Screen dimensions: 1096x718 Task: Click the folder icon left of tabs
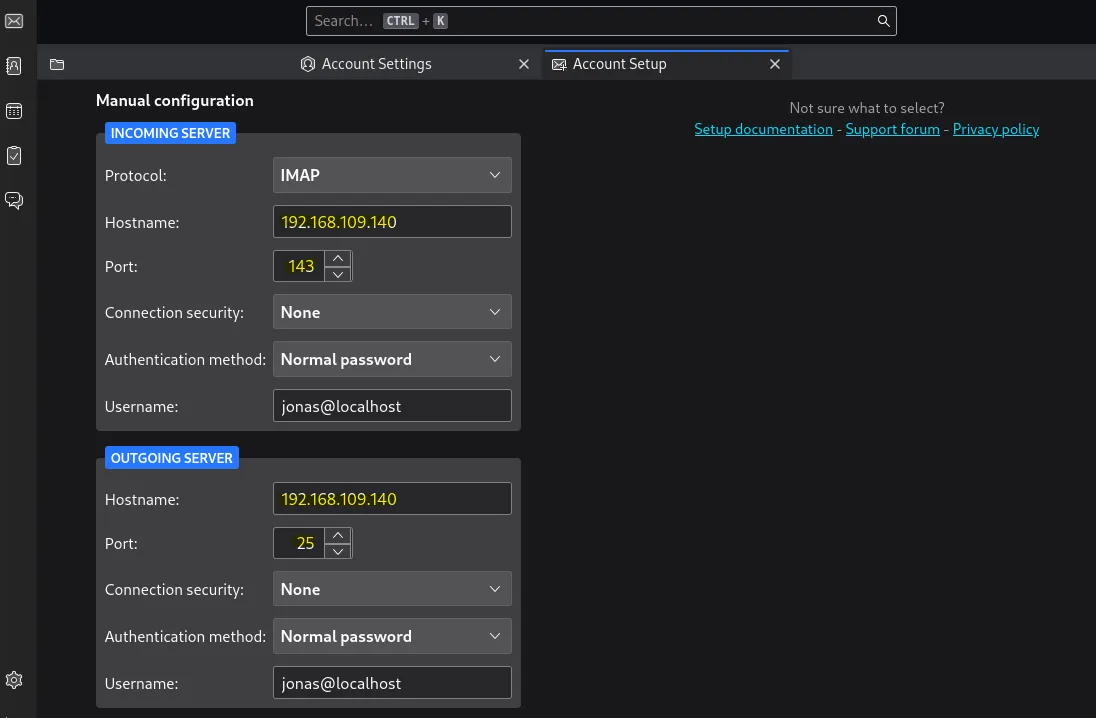click(x=57, y=64)
